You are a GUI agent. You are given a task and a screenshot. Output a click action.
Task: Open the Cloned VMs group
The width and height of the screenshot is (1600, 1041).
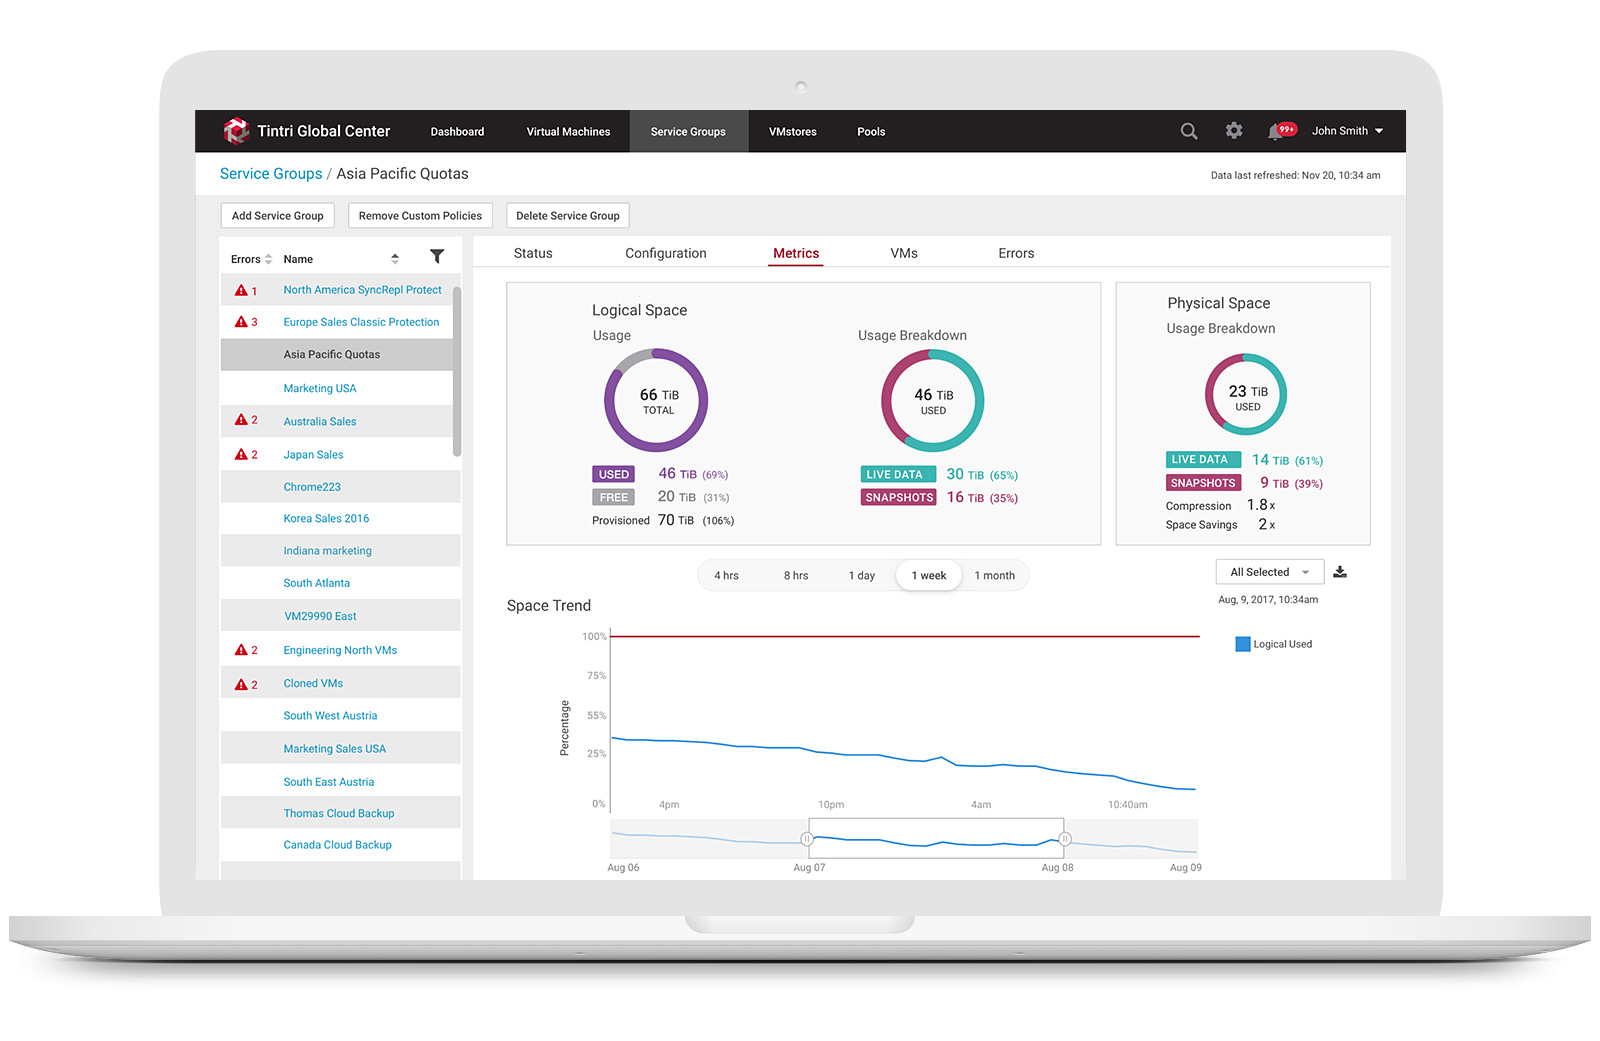(313, 683)
